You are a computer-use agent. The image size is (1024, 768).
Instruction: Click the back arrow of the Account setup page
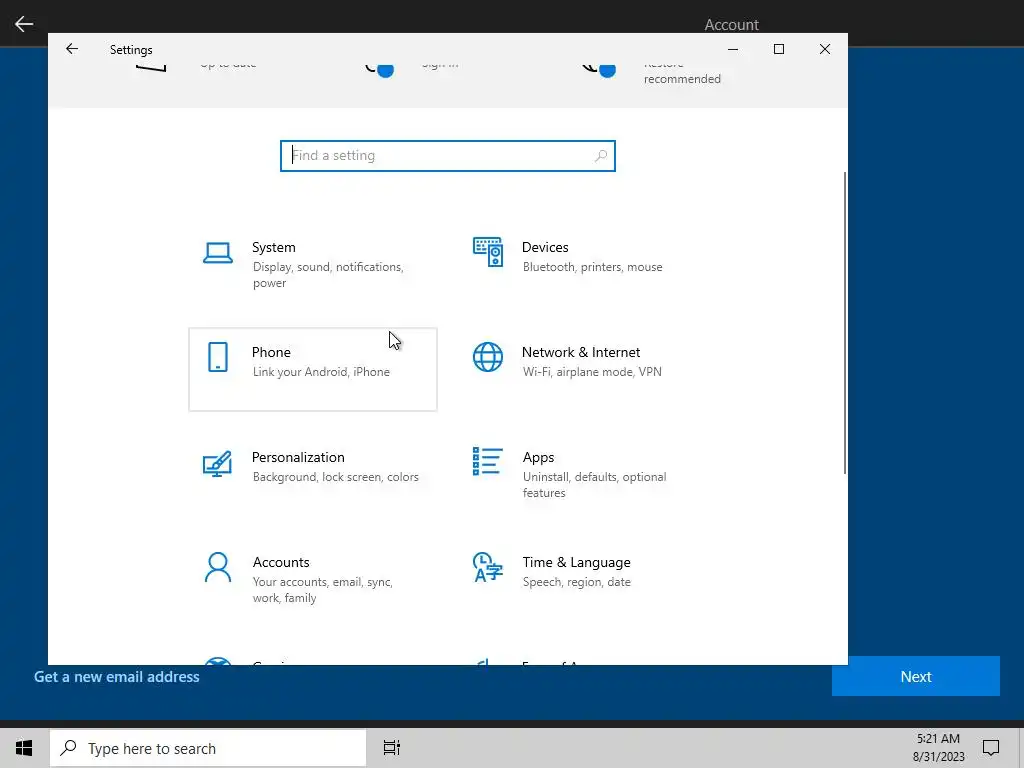(24, 24)
